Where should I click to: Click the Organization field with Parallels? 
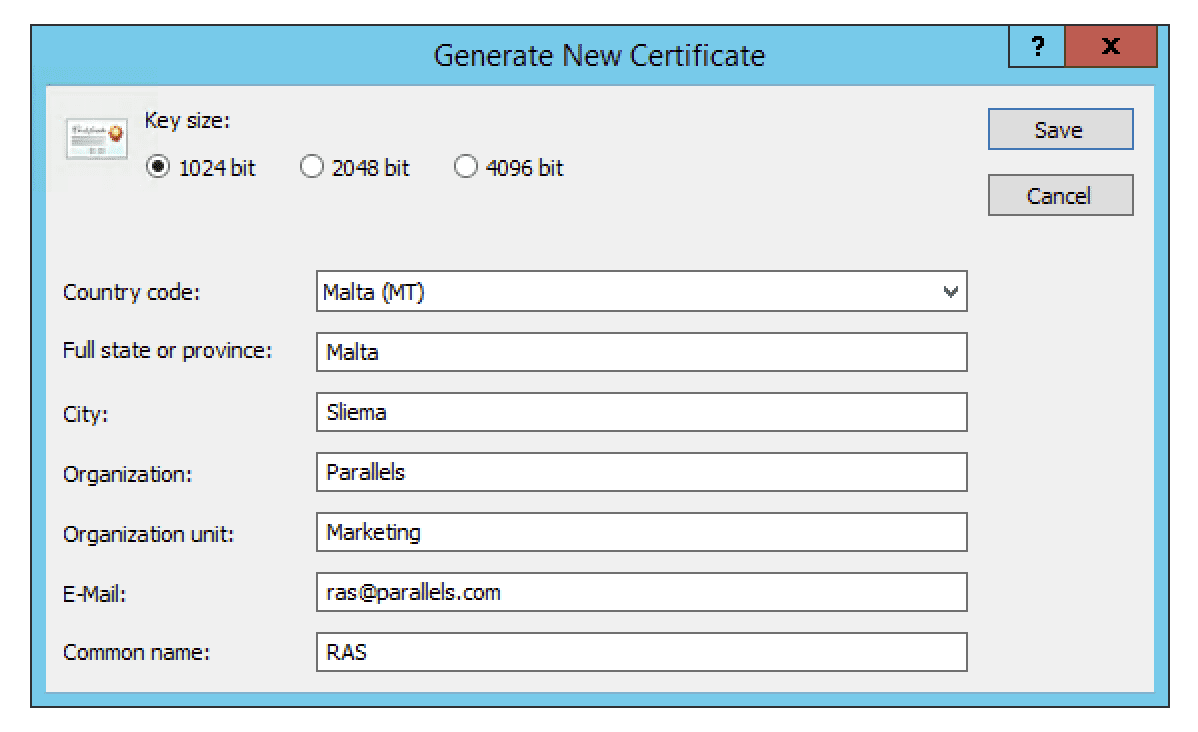click(640, 472)
